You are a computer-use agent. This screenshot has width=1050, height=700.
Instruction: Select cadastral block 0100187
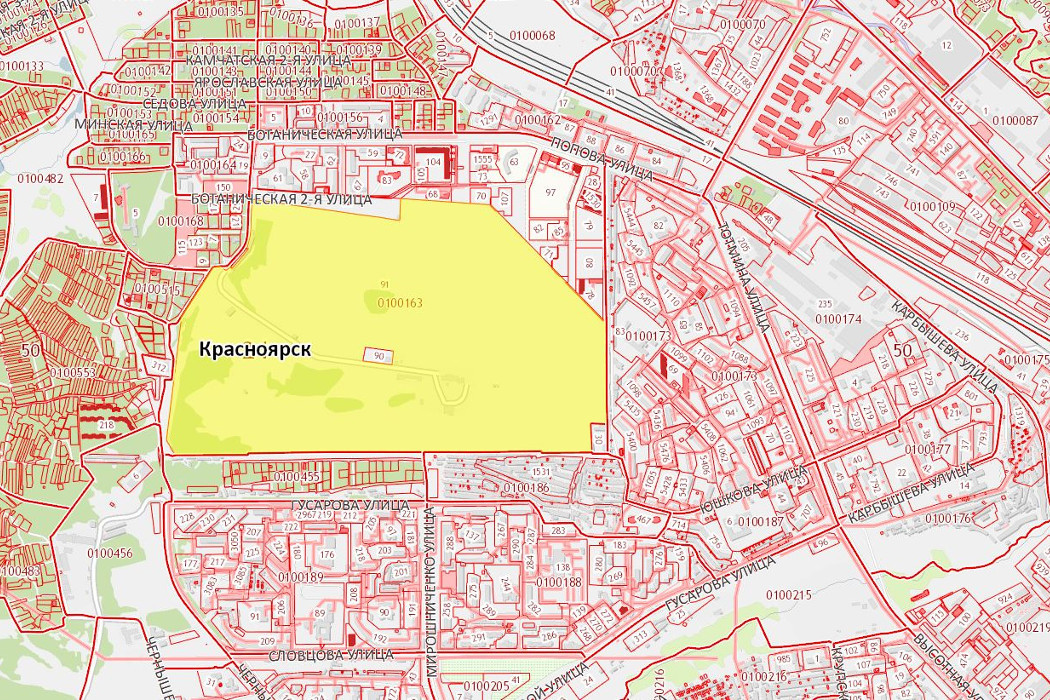tap(760, 521)
